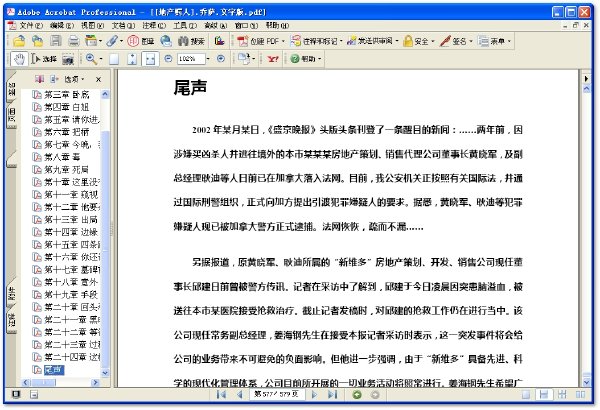Click the zoom in plus button

coord(221,59)
